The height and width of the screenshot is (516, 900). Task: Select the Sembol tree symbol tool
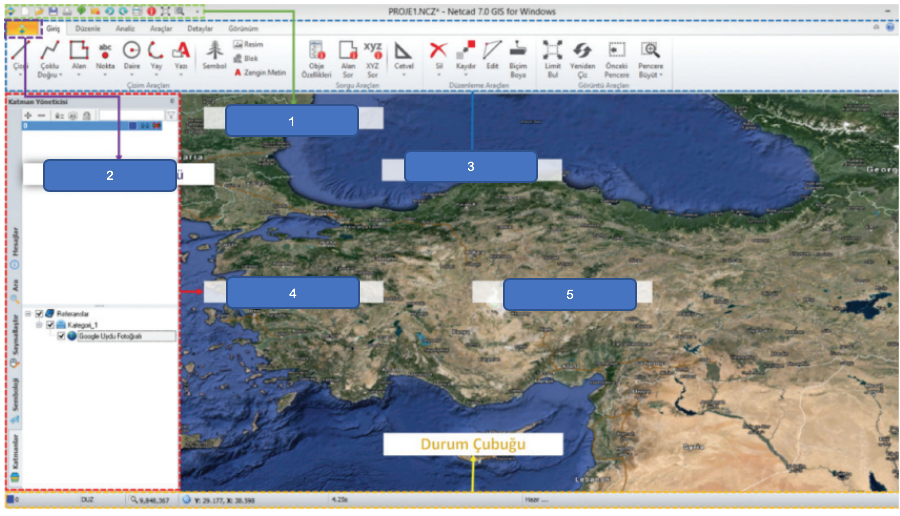[x=213, y=56]
